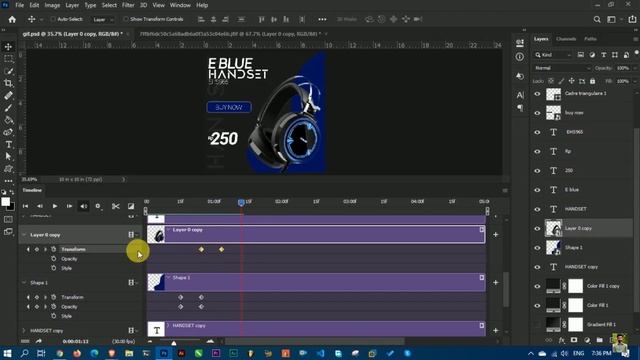The height and width of the screenshot is (360, 640).
Task: Go to first frame of timeline
Action: (x=25, y=206)
